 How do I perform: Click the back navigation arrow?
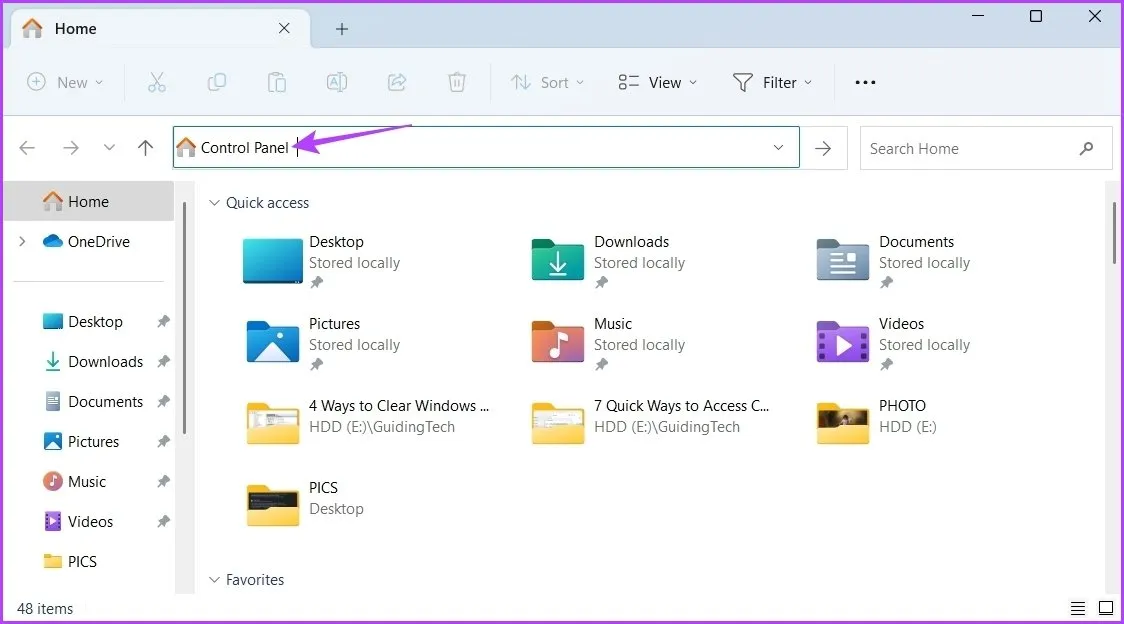click(27, 148)
